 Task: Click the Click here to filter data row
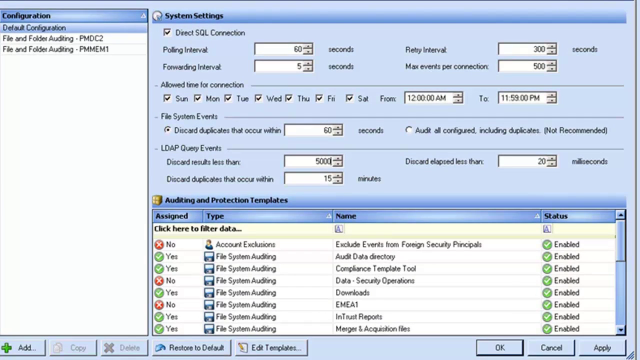click(x=384, y=229)
